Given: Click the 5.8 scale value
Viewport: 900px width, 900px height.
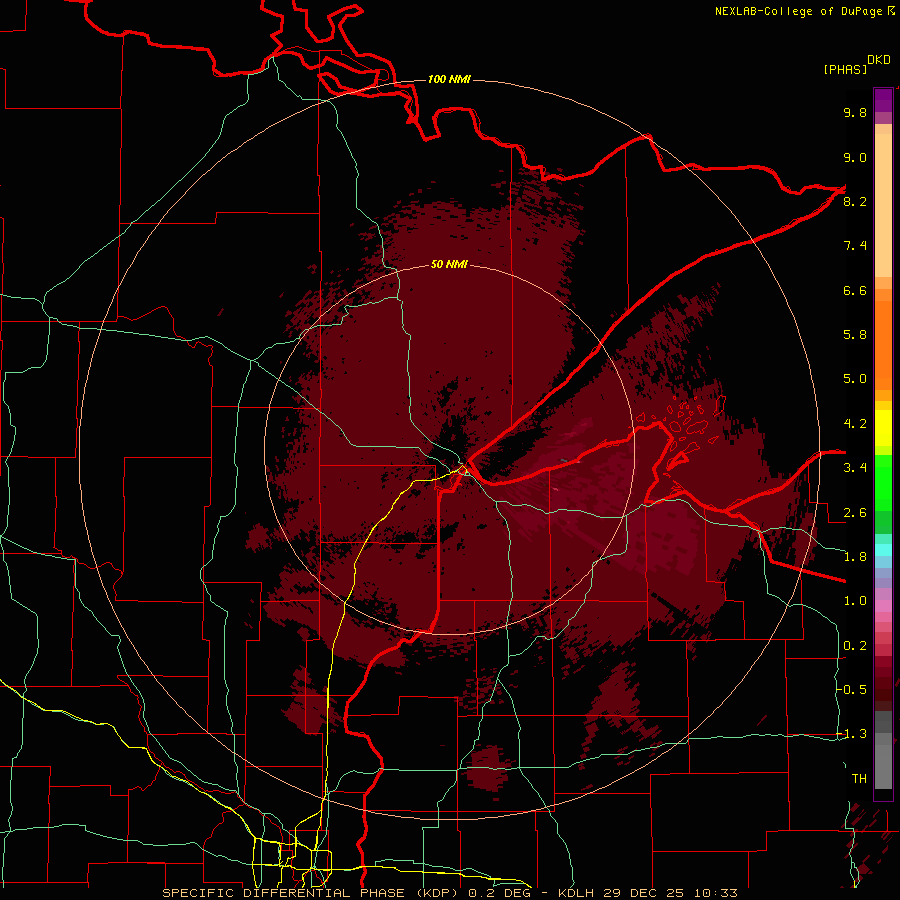Looking at the screenshot, I should coord(855,335).
